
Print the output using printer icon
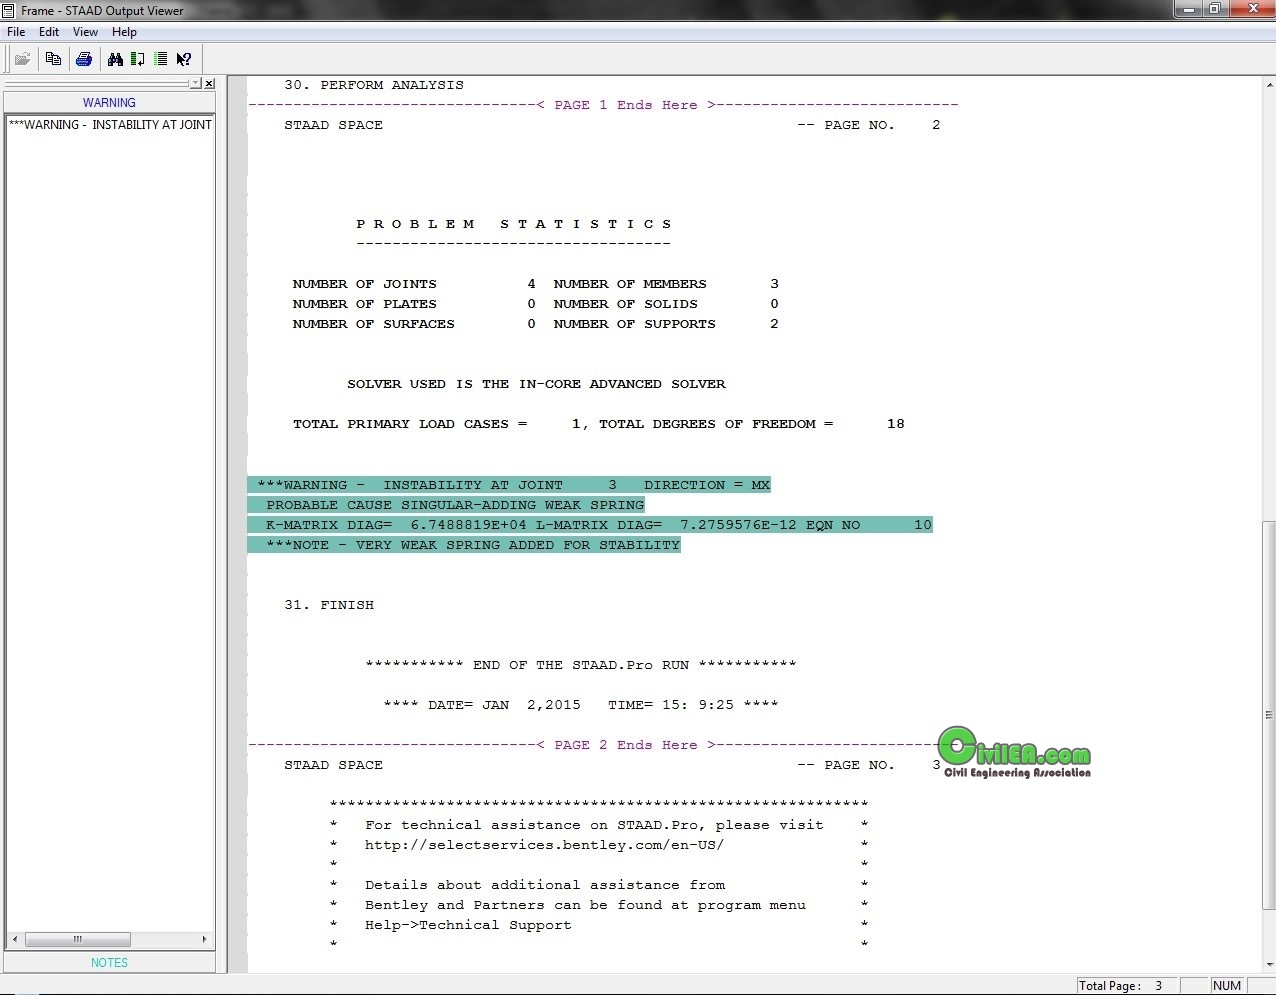click(84, 59)
